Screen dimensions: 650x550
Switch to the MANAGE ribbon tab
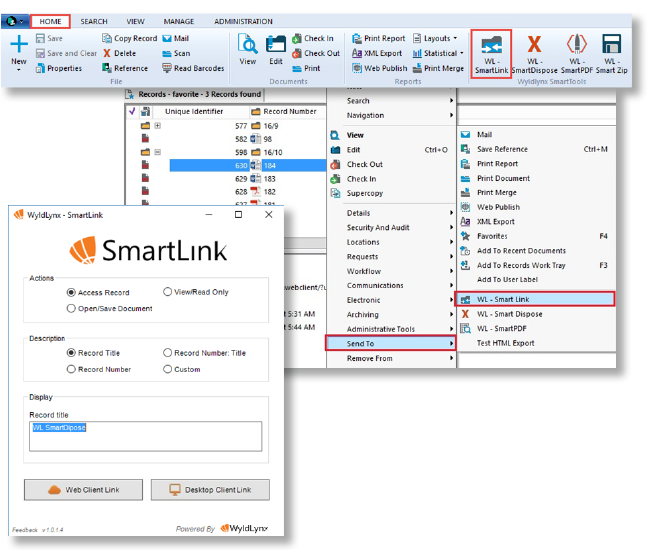[179, 22]
